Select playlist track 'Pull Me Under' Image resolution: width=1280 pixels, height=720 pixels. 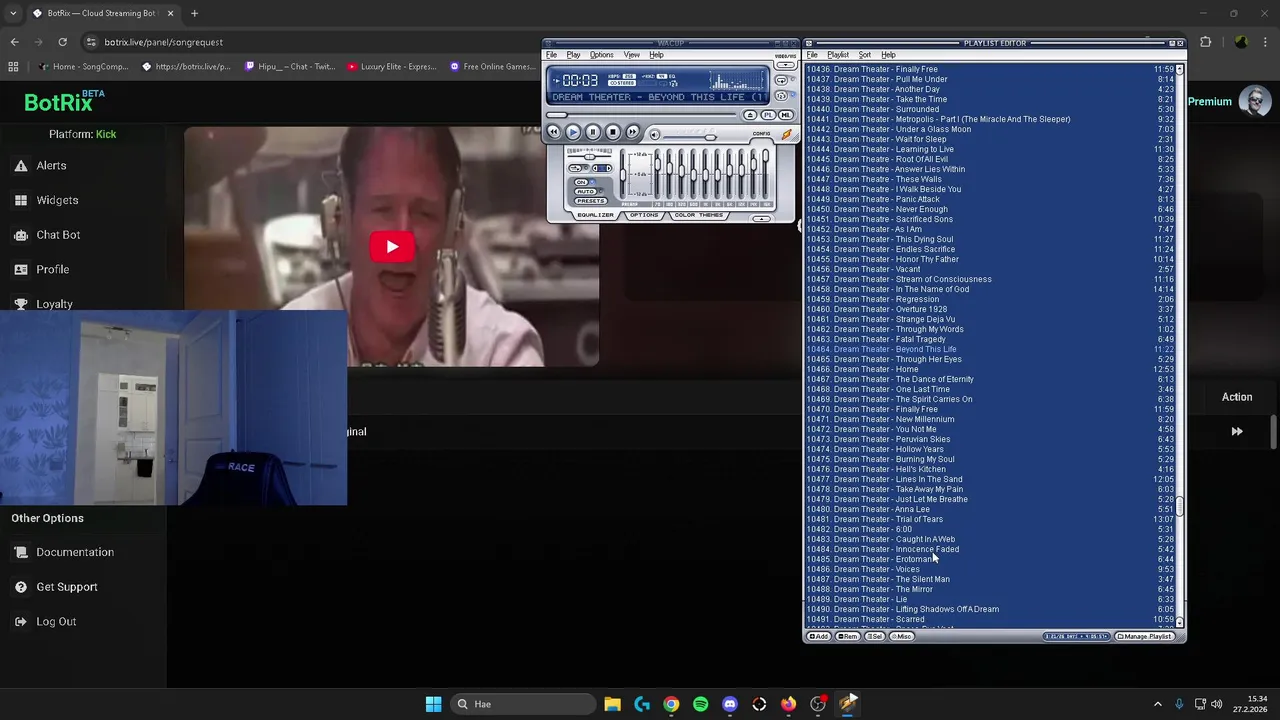pyautogui.click(x=990, y=79)
